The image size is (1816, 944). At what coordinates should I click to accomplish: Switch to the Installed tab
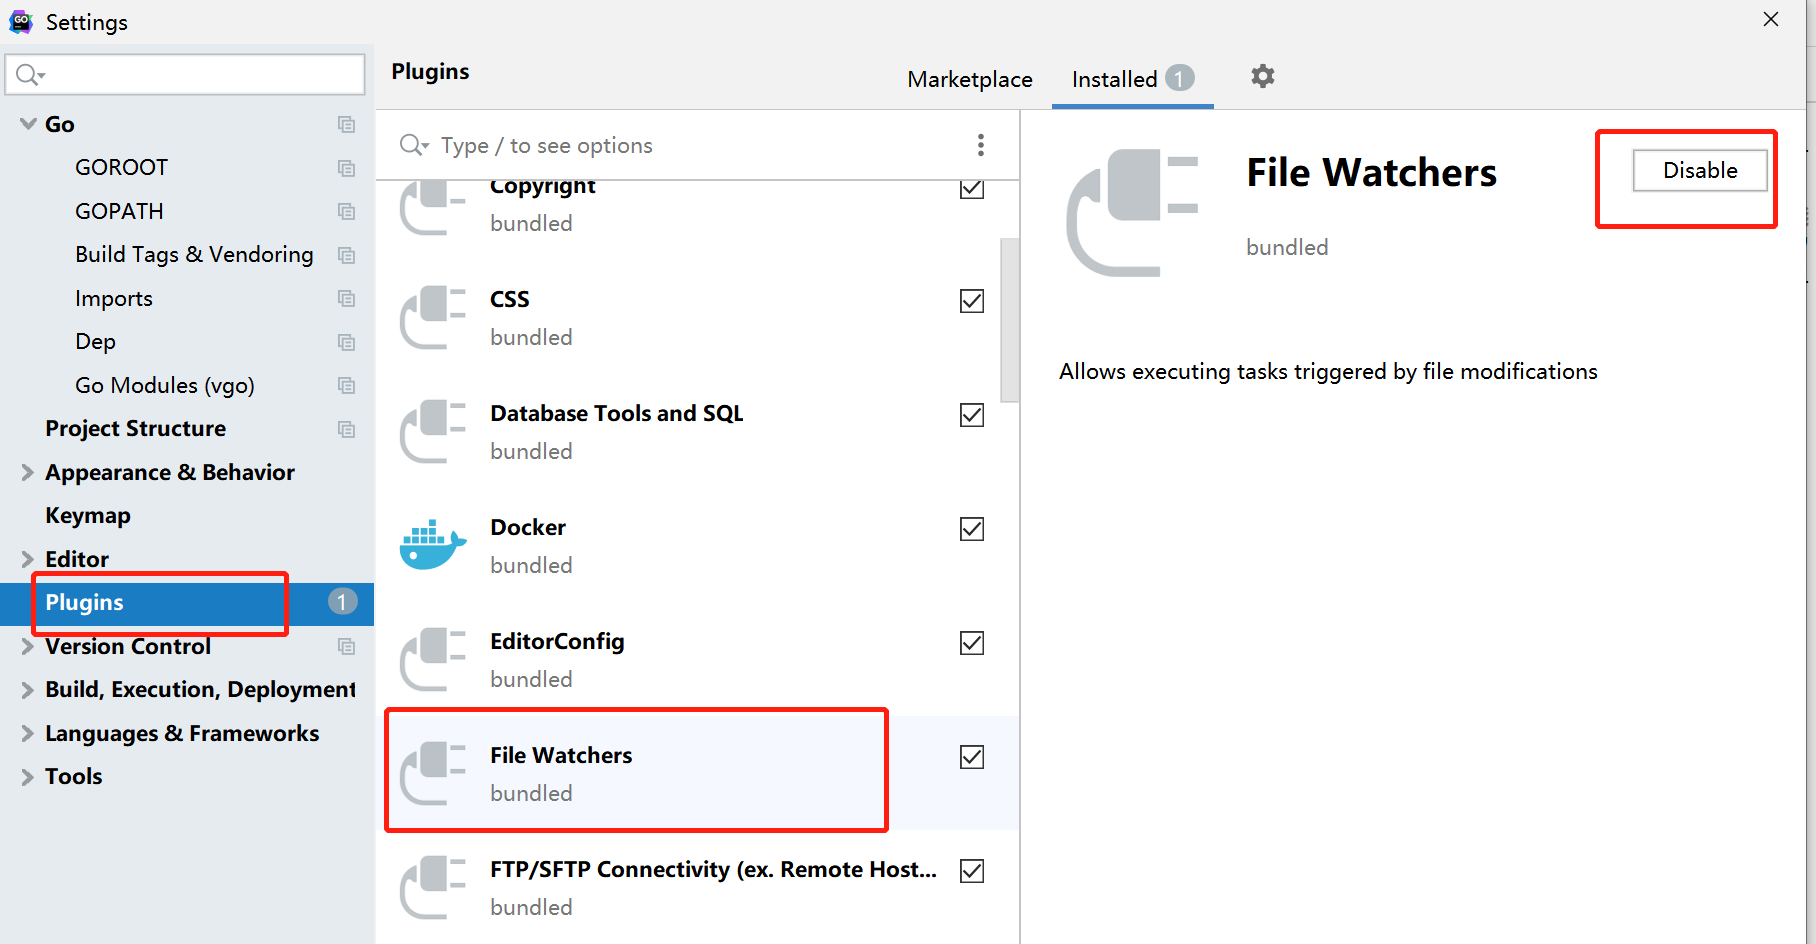pyautogui.click(x=1133, y=79)
